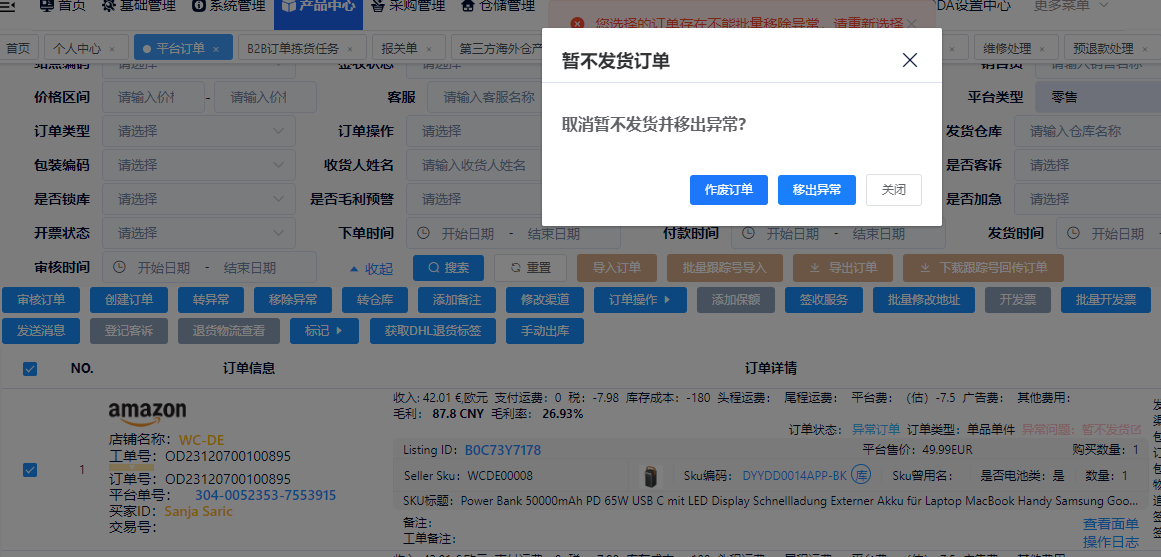Click 移出异常 button in dialog
This screenshot has height=557, width=1161.
tap(817, 190)
